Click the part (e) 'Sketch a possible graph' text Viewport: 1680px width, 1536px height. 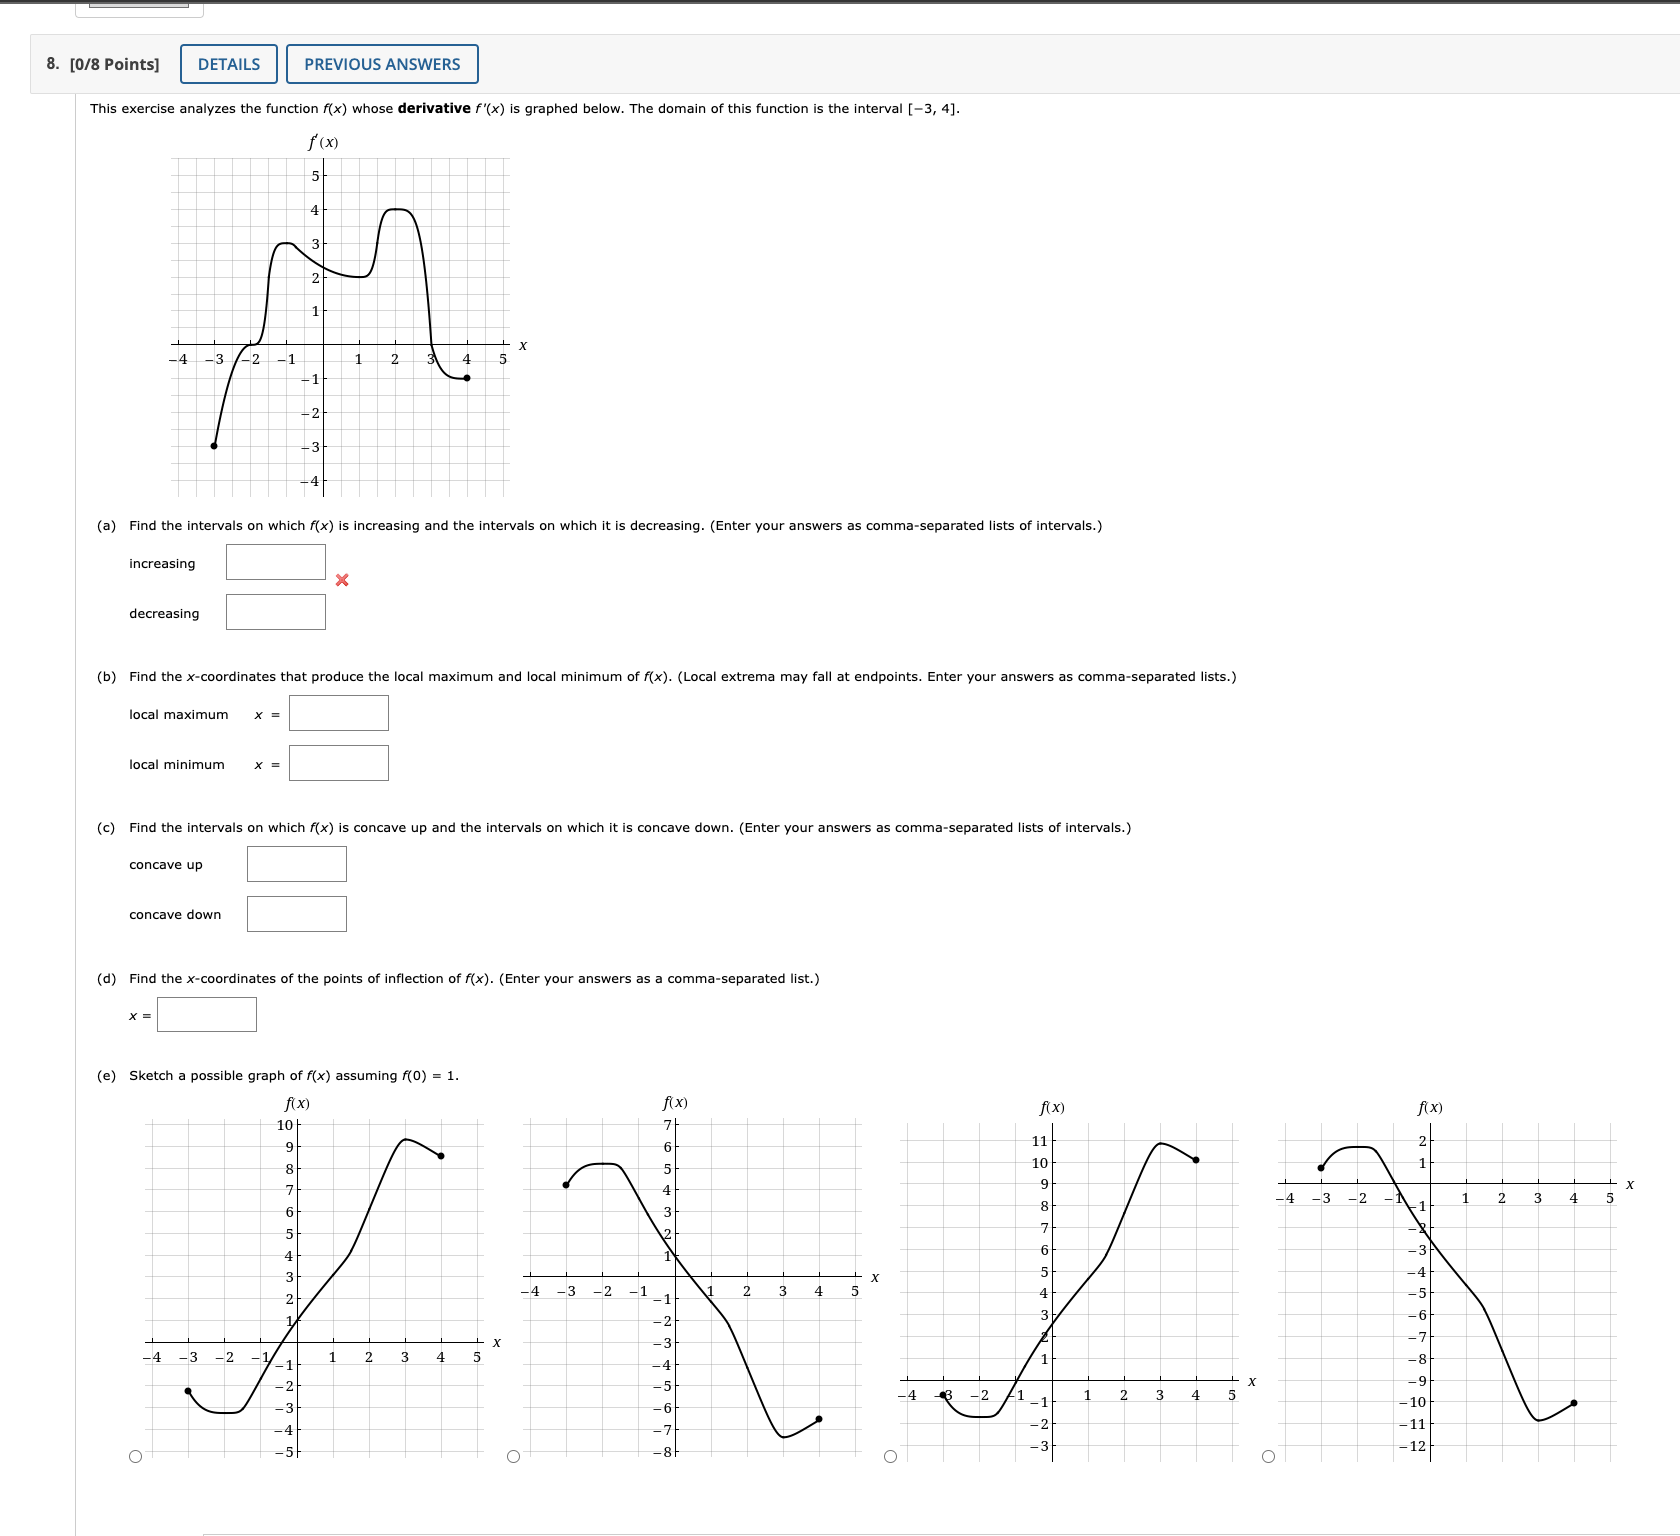294,1075
